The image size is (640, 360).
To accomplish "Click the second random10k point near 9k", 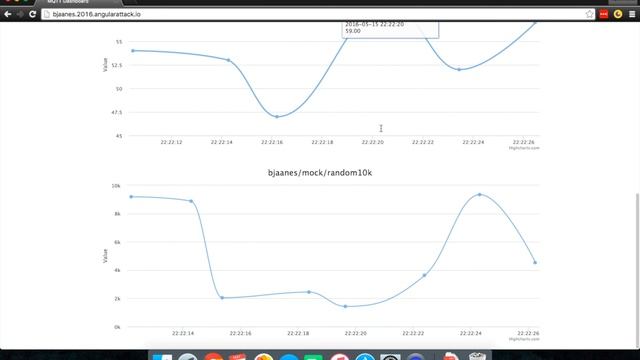I will point(191,201).
